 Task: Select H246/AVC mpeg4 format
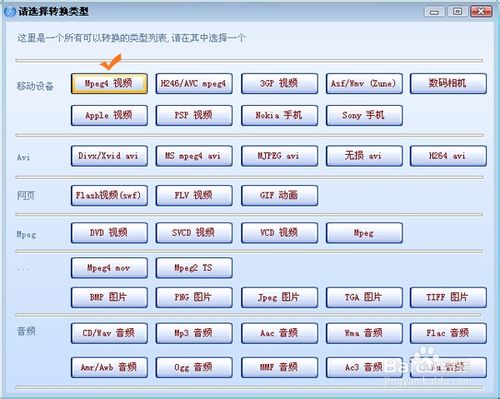click(x=194, y=83)
